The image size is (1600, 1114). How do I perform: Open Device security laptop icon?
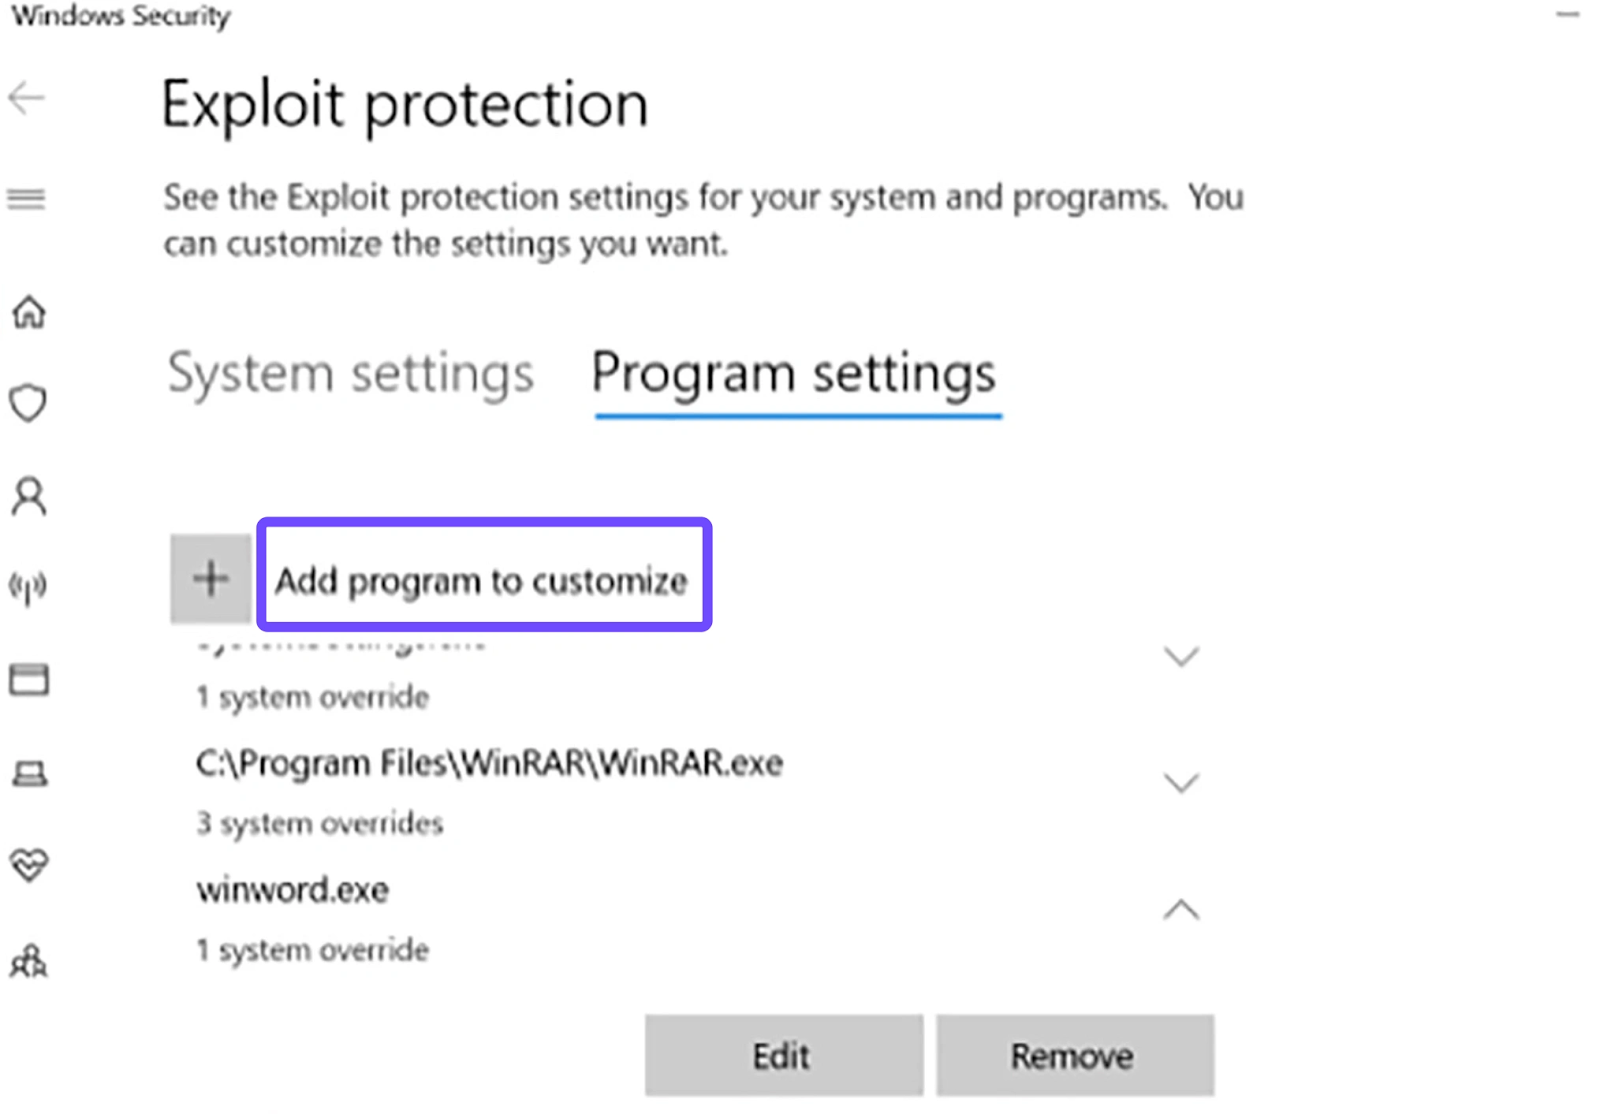29,774
